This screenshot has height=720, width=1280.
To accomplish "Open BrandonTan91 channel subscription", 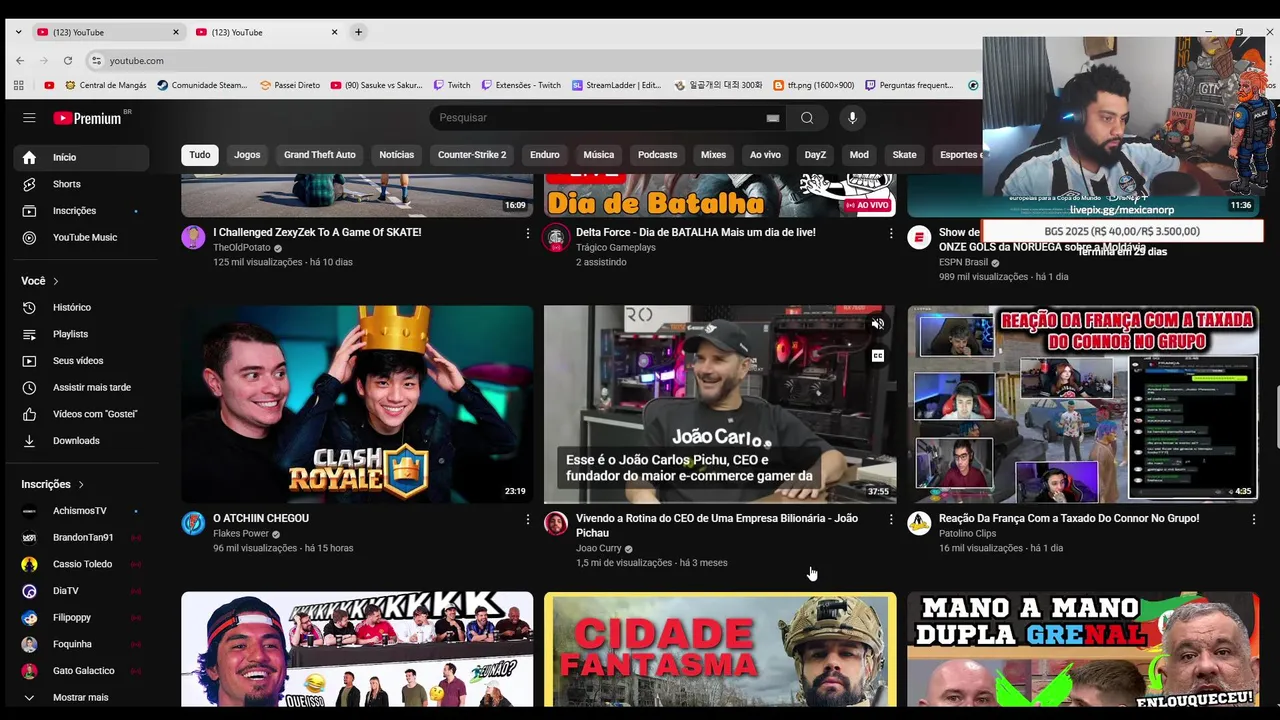I will 81,537.
